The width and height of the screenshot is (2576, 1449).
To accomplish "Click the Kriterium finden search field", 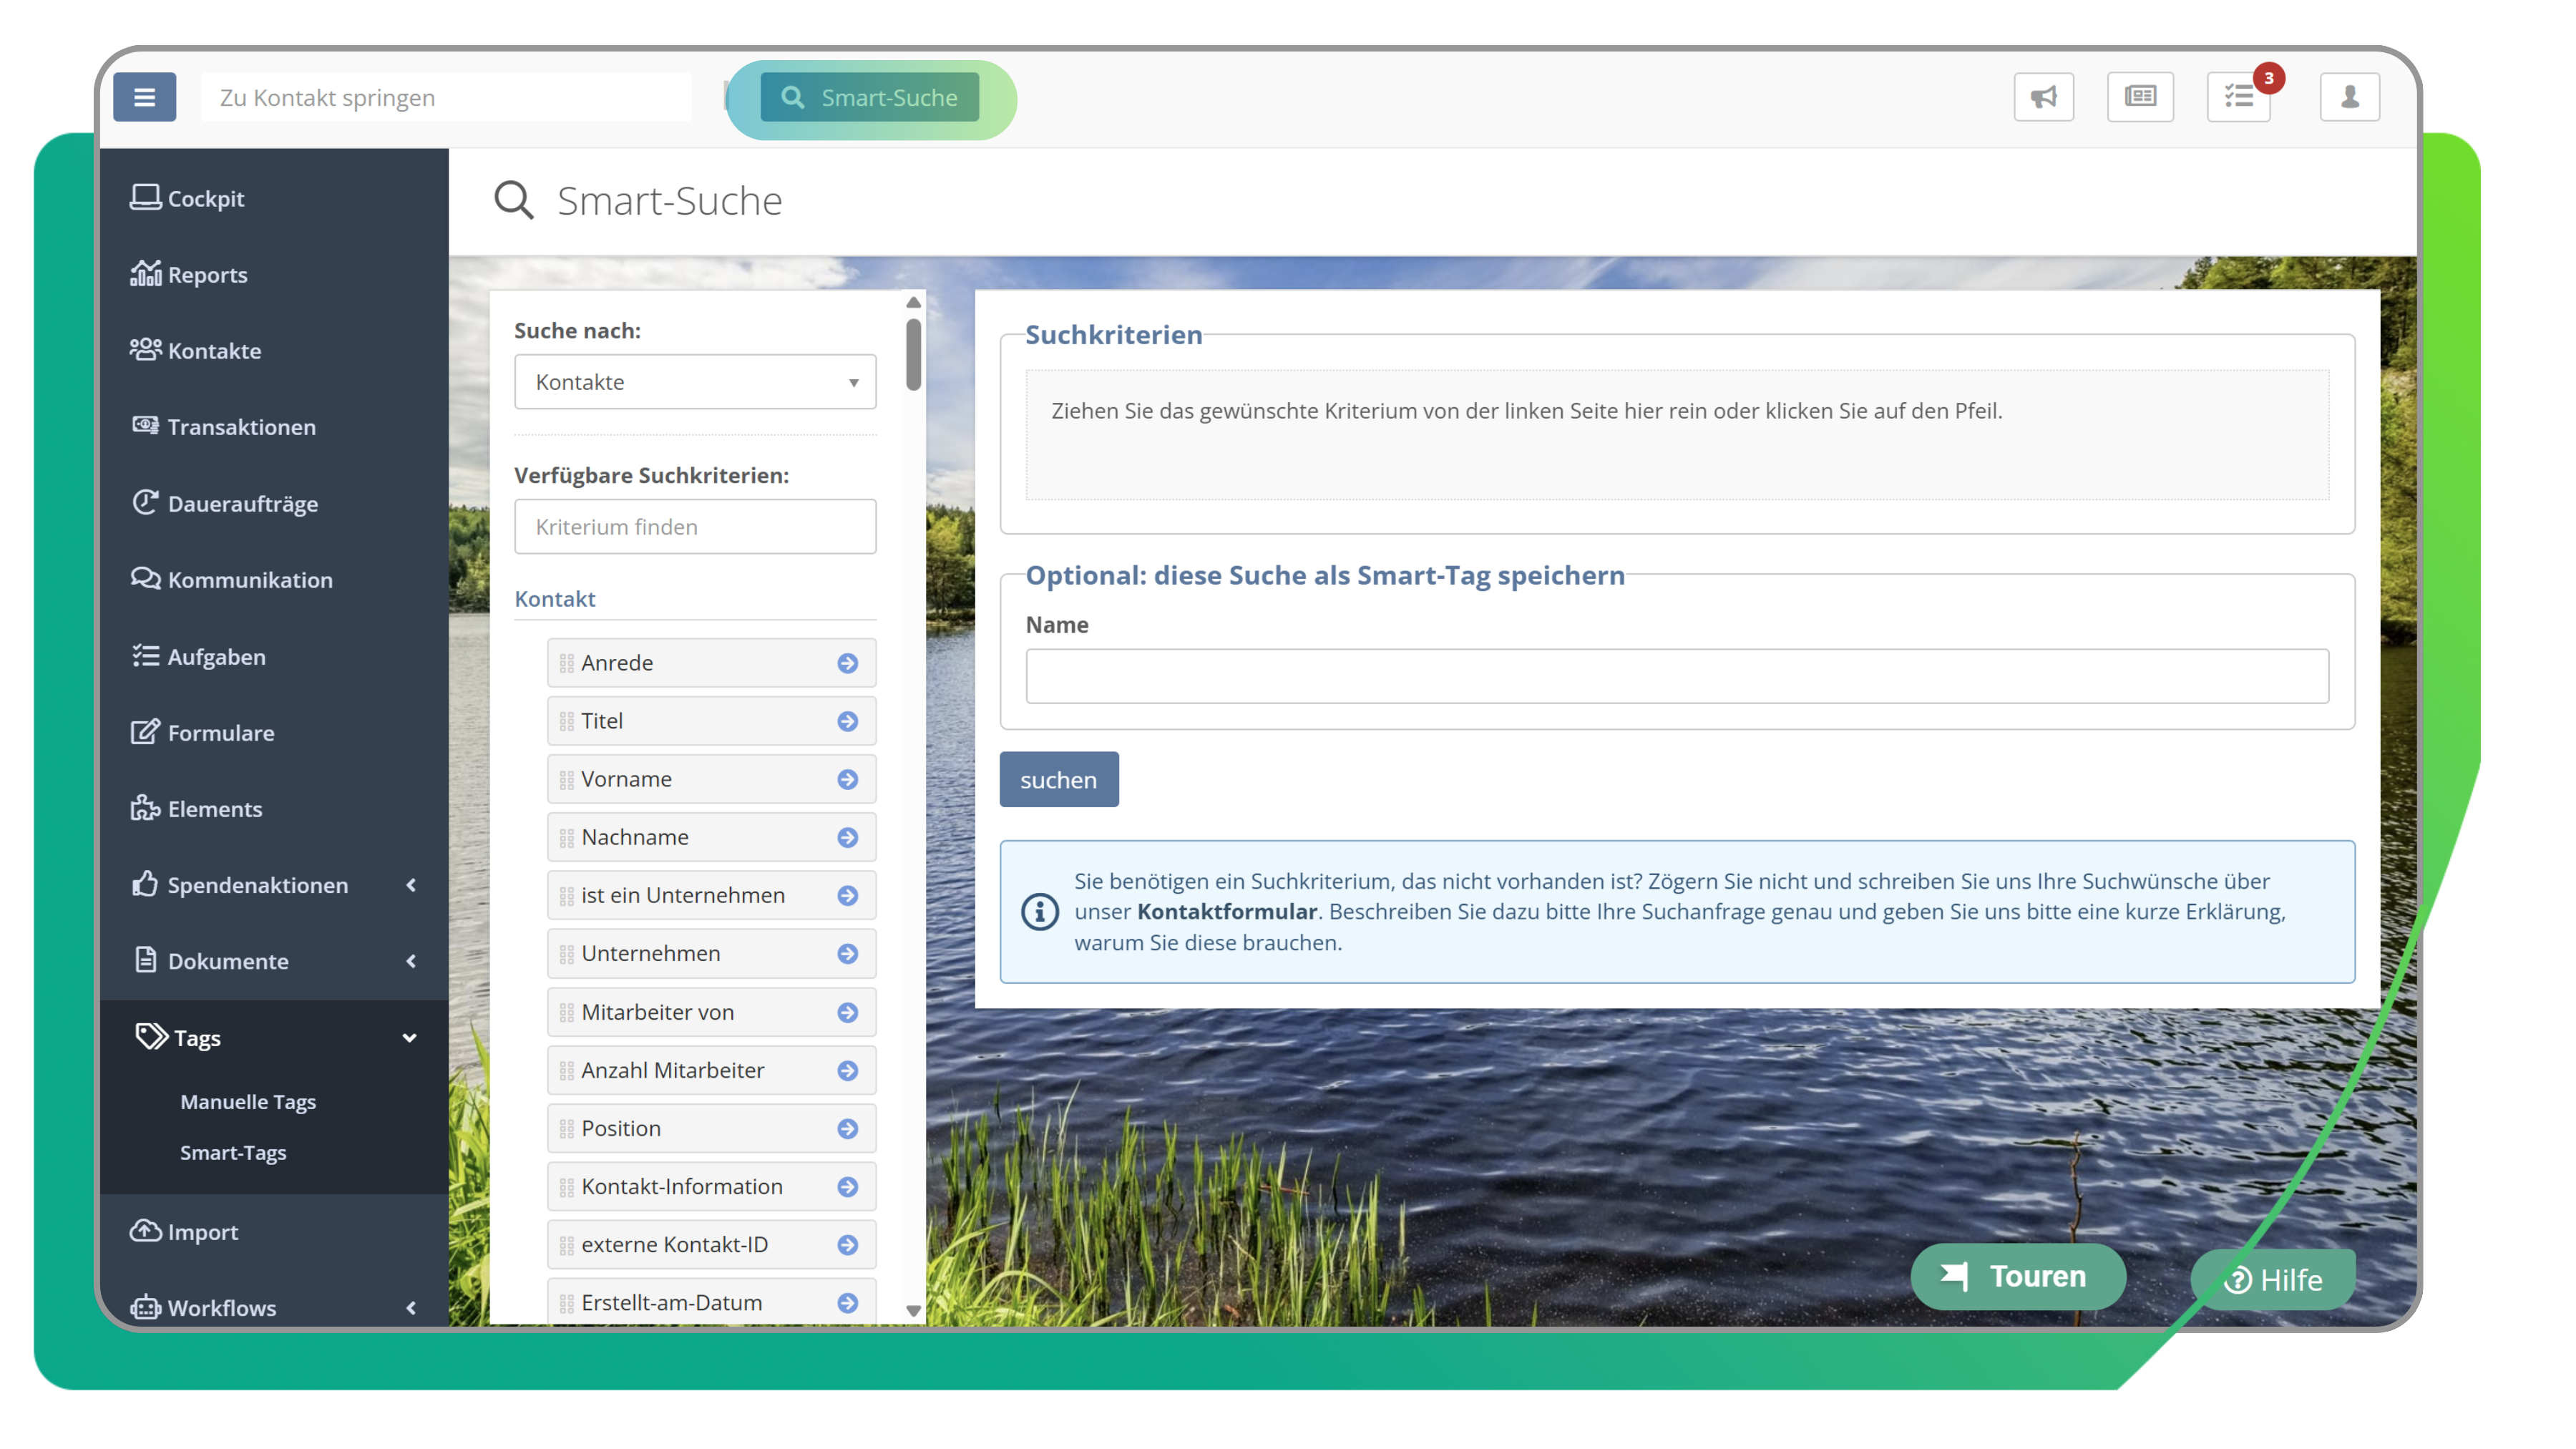I will point(695,527).
